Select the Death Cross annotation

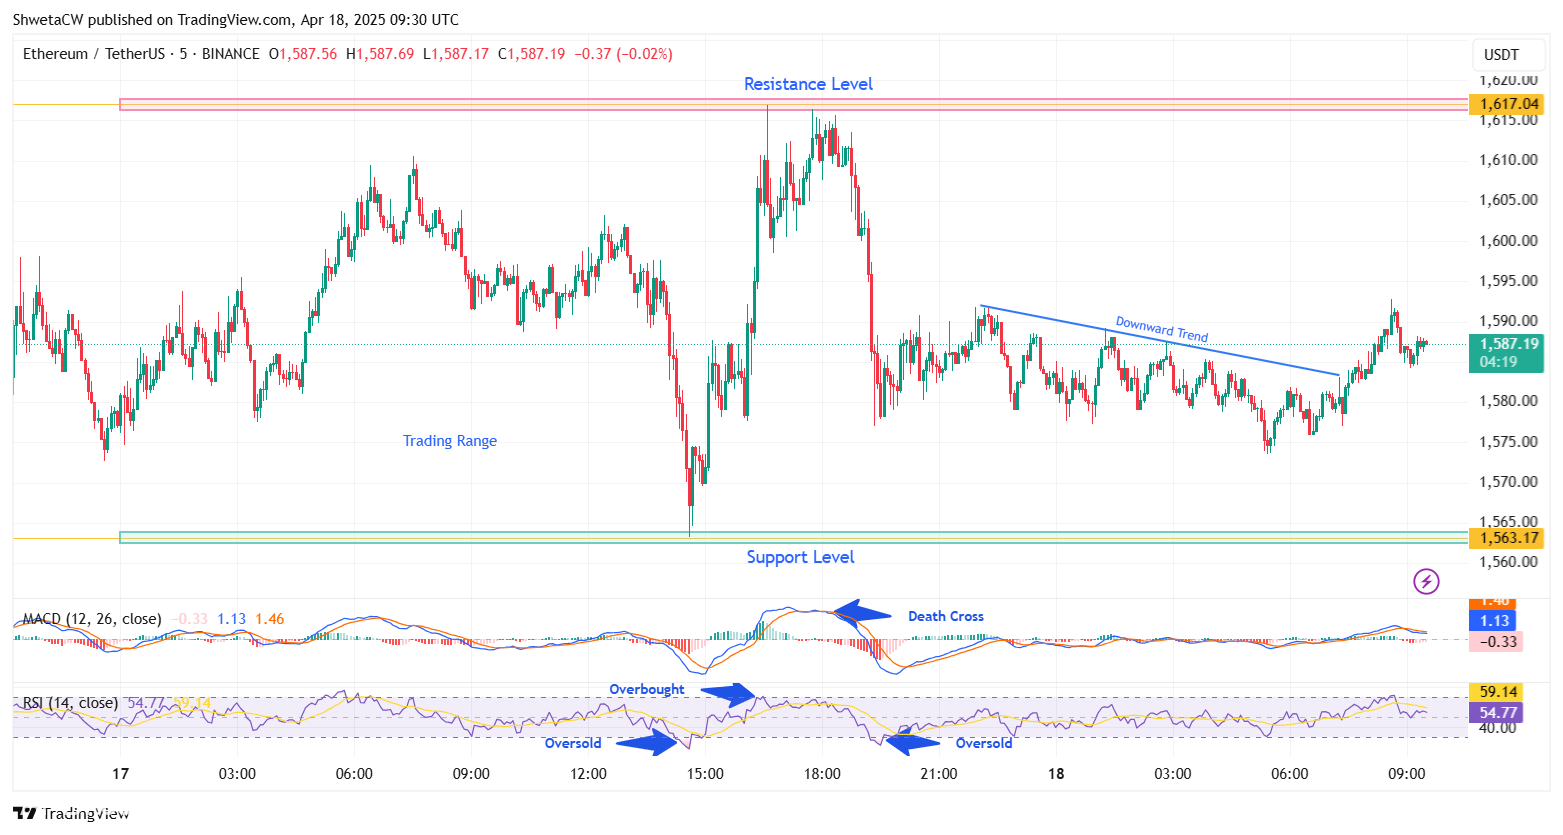pyautogui.click(x=945, y=616)
